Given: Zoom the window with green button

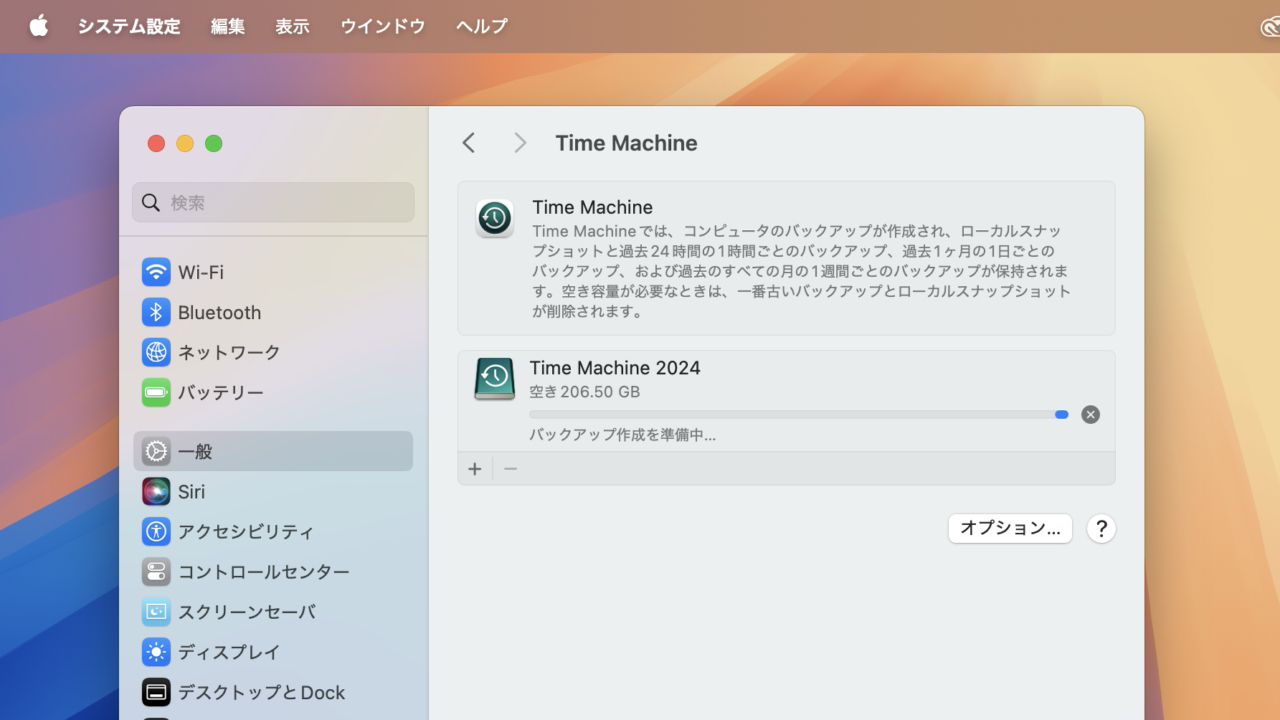Looking at the screenshot, I should pos(213,144).
